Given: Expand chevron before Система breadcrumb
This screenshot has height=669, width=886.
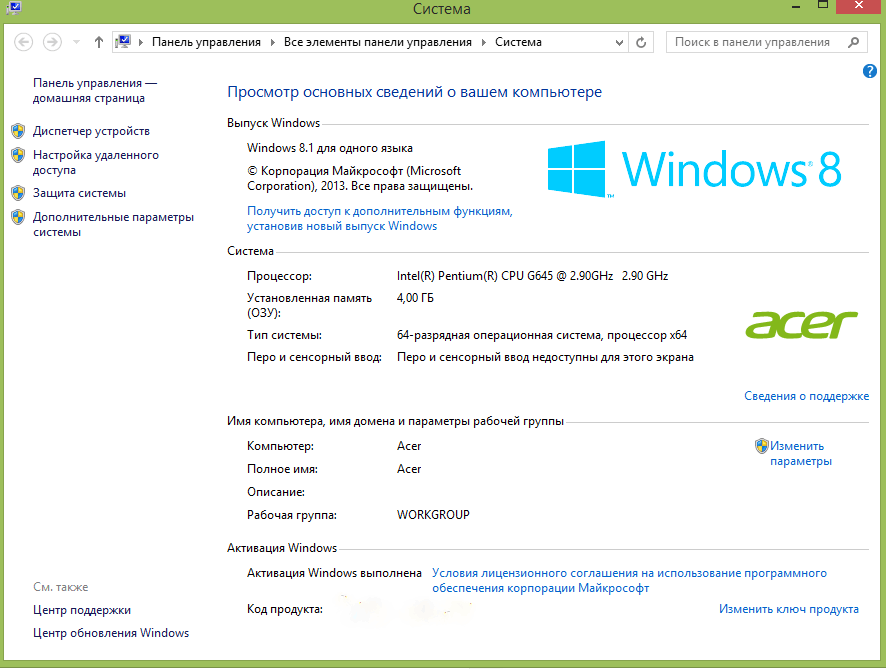Looking at the screenshot, I should [484, 42].
